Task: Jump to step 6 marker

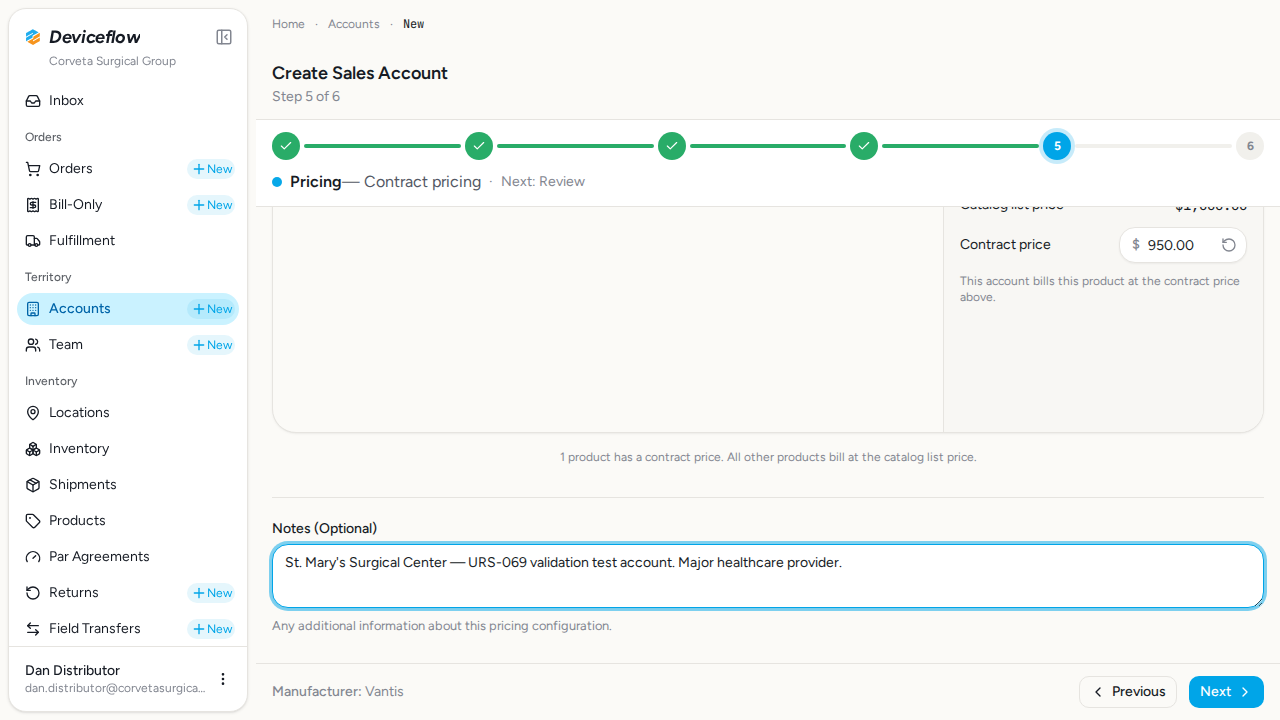Action: [x=1250, y=146]
